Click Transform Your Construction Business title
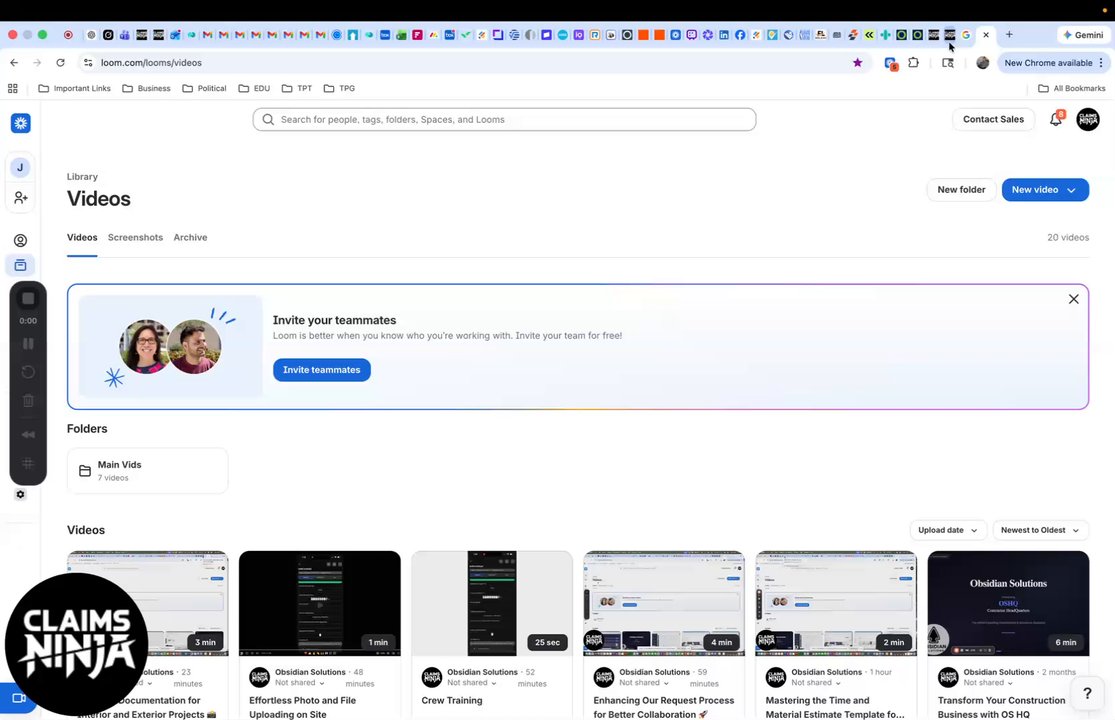Screen dimensions: 1115x720 coord(1001,707)
